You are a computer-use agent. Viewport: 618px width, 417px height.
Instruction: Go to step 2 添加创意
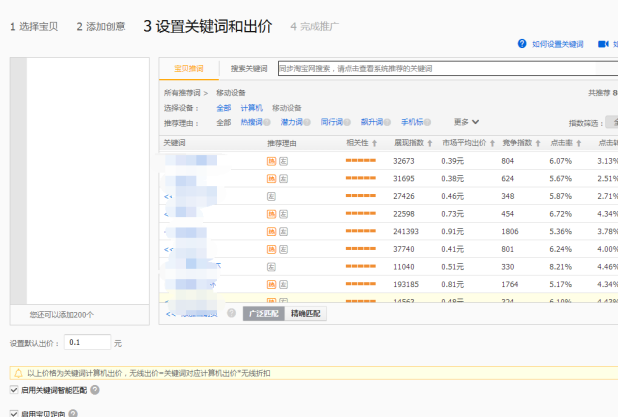(x=101, y=26)
